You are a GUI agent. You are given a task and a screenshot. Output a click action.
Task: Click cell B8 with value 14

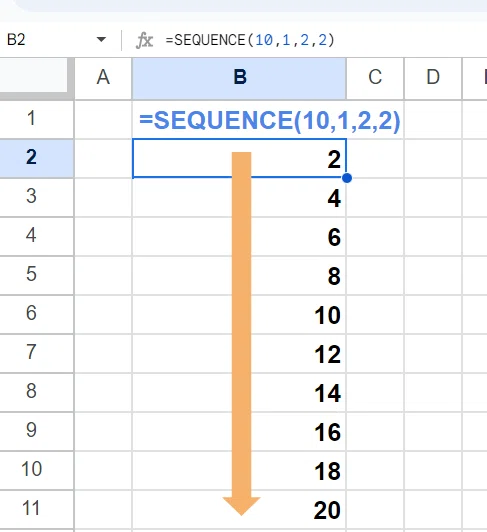[x=239, y=392]
